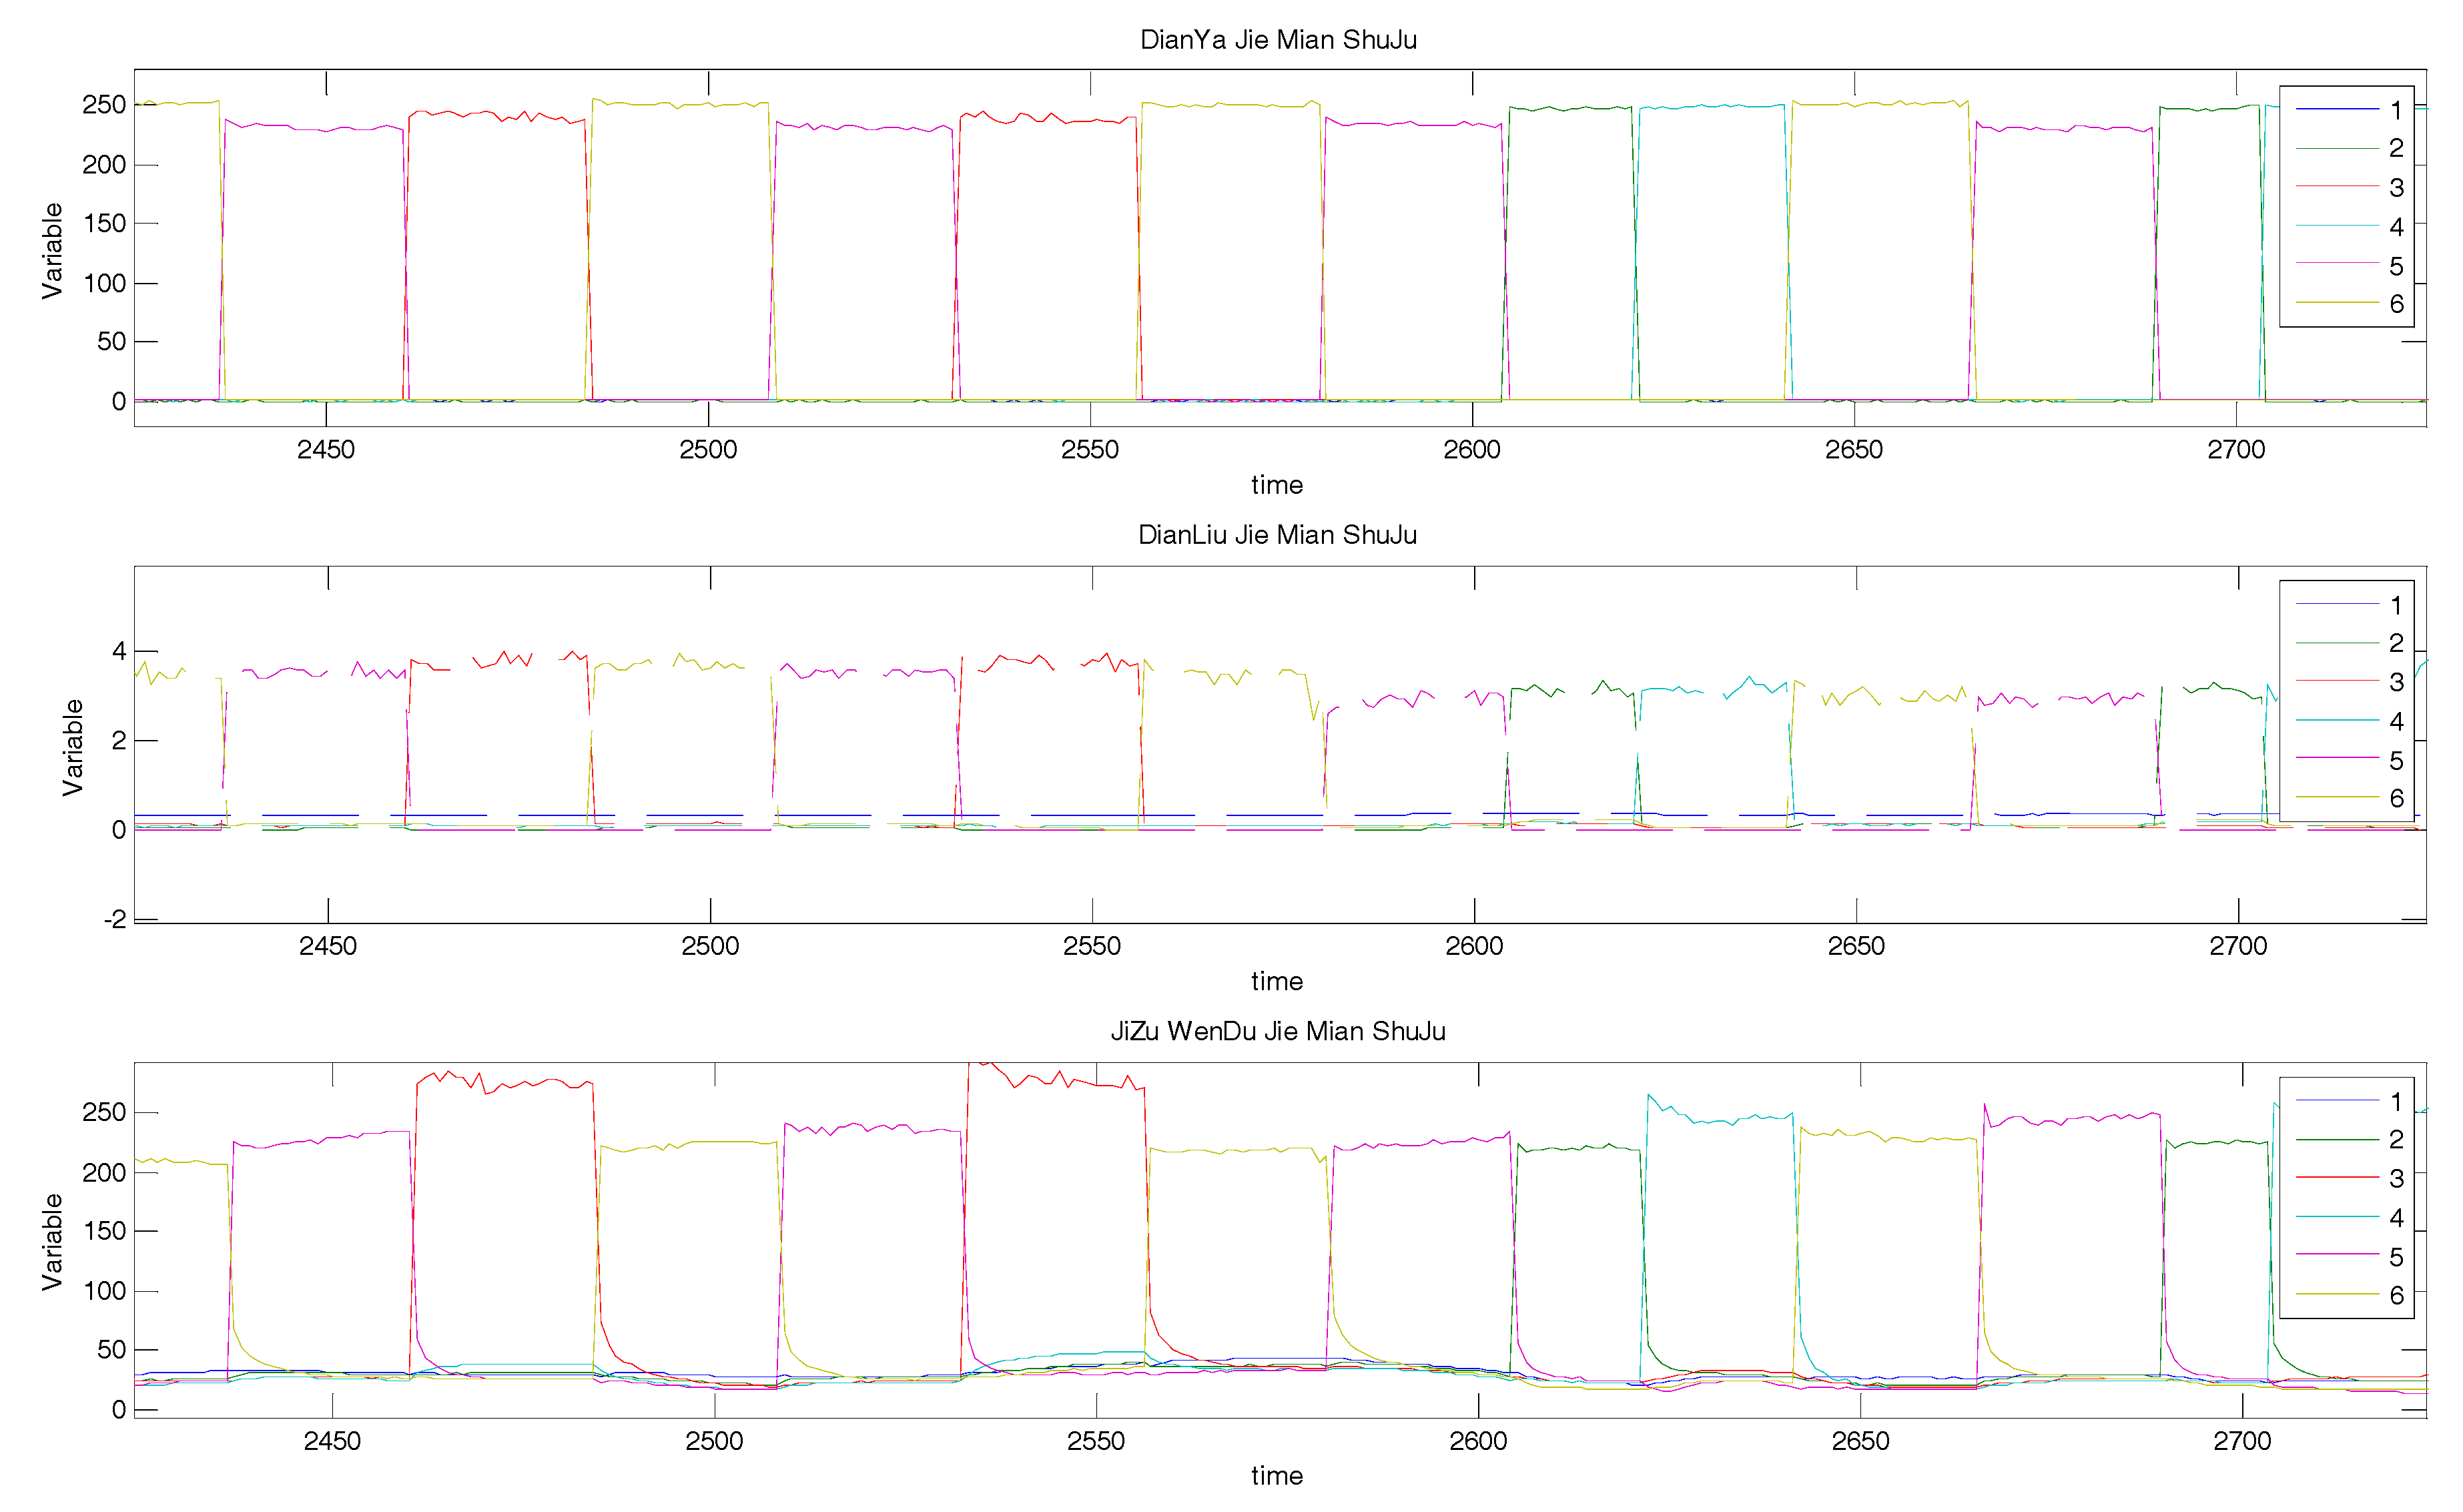Screen dimensions: 2463x1512
Task: Select legend entry 1 in voltage plot
Action: (2395, 110)
